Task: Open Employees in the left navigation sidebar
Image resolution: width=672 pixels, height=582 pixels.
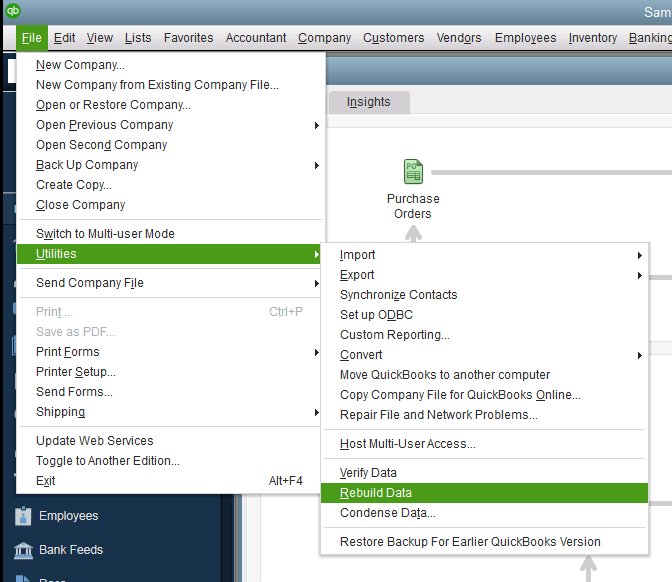Action: (69, 516)
